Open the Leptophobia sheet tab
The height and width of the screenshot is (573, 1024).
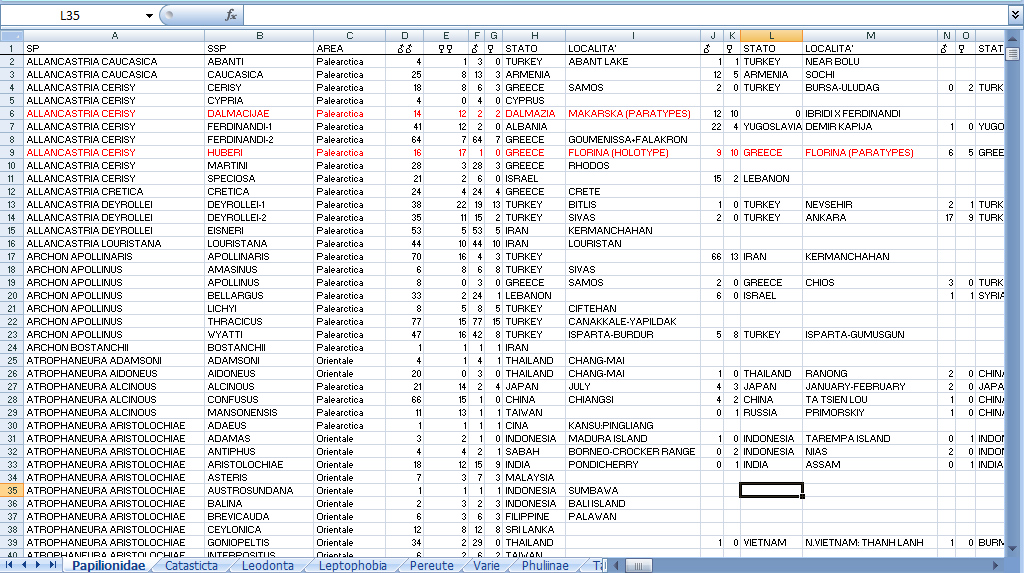[351, 565]
